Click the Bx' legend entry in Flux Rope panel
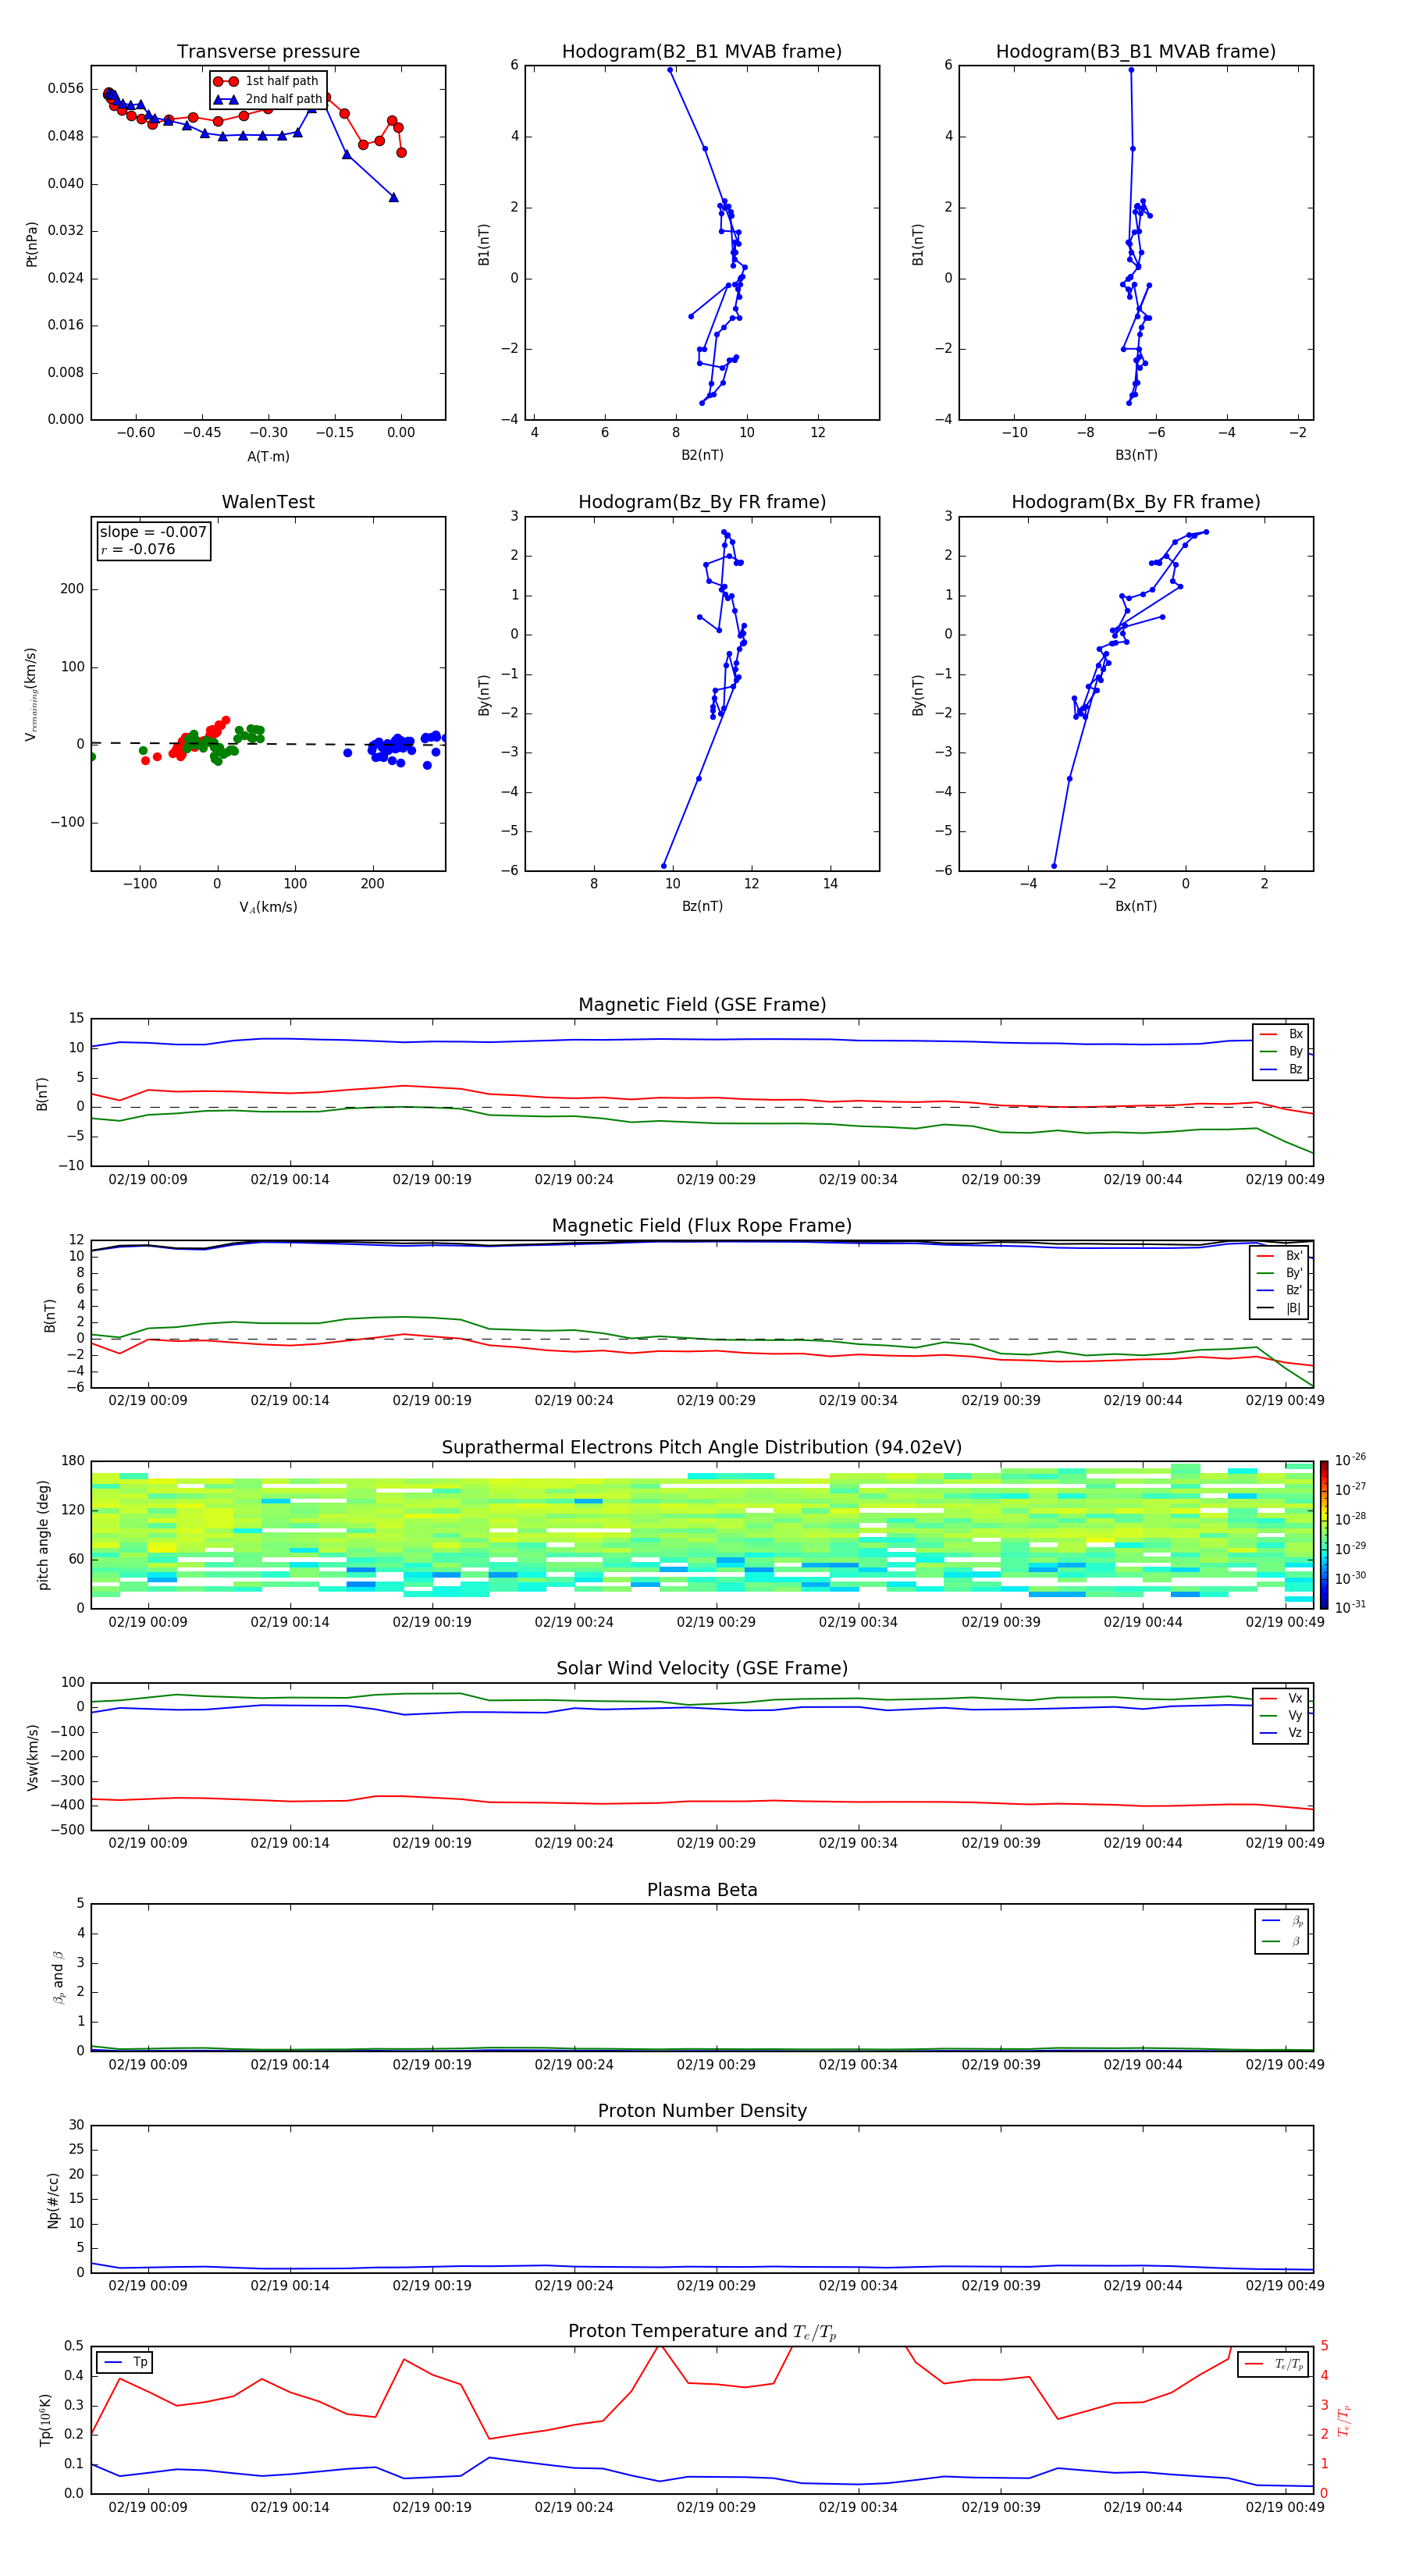The height and width of the screenshot is (2576, 1405). tap(1279, 1256)
